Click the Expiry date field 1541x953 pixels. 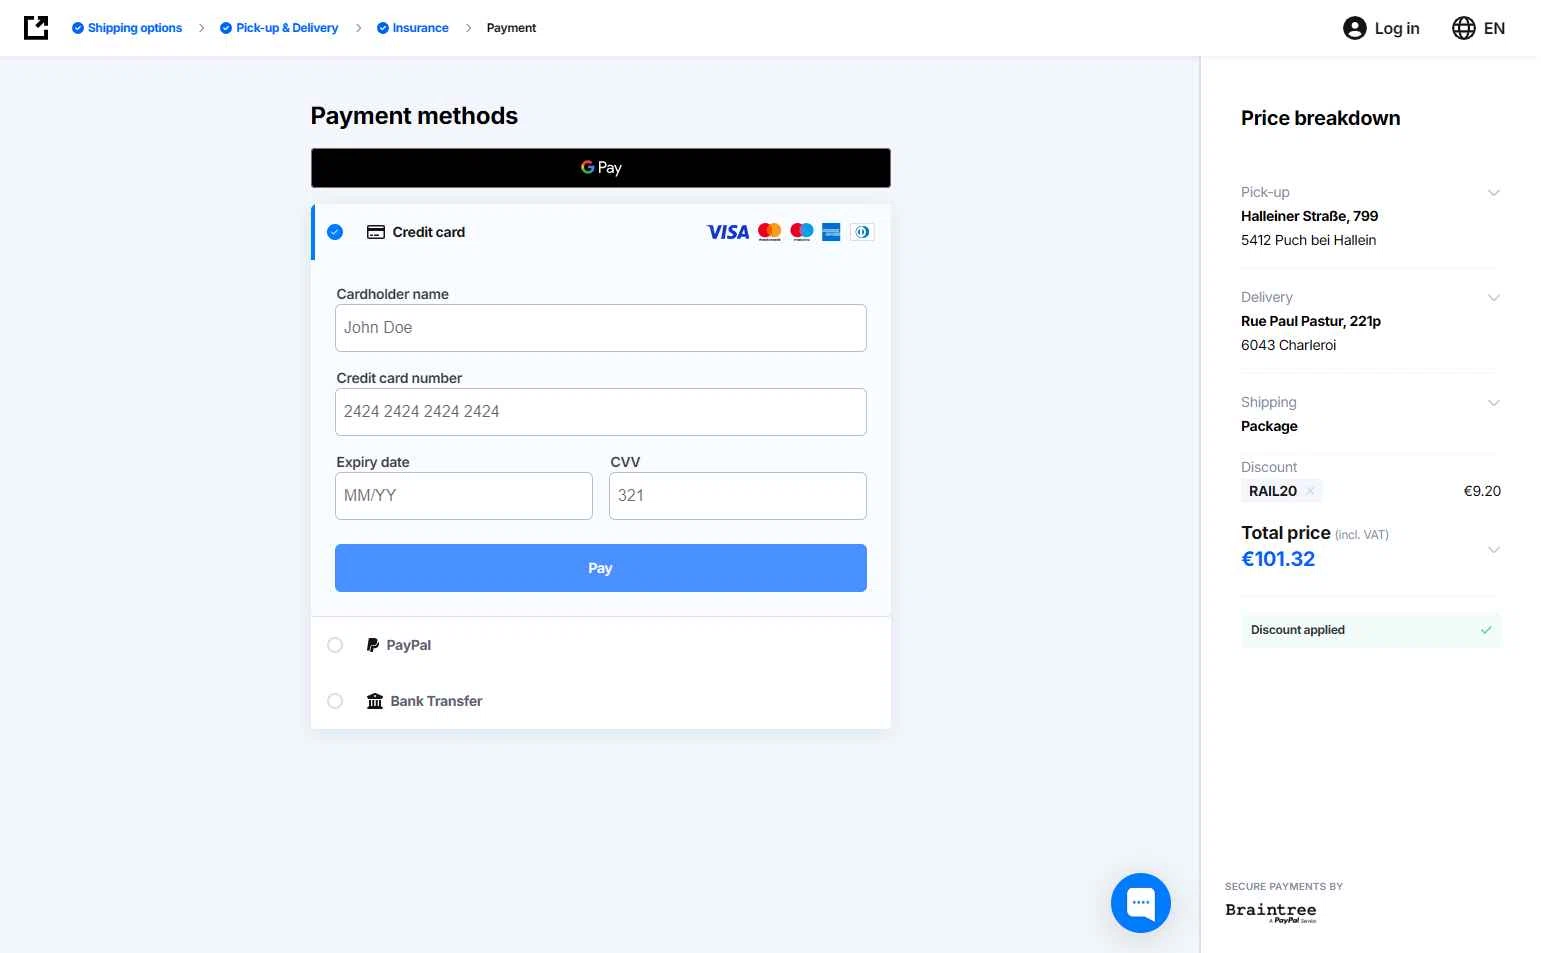point(464,496)
